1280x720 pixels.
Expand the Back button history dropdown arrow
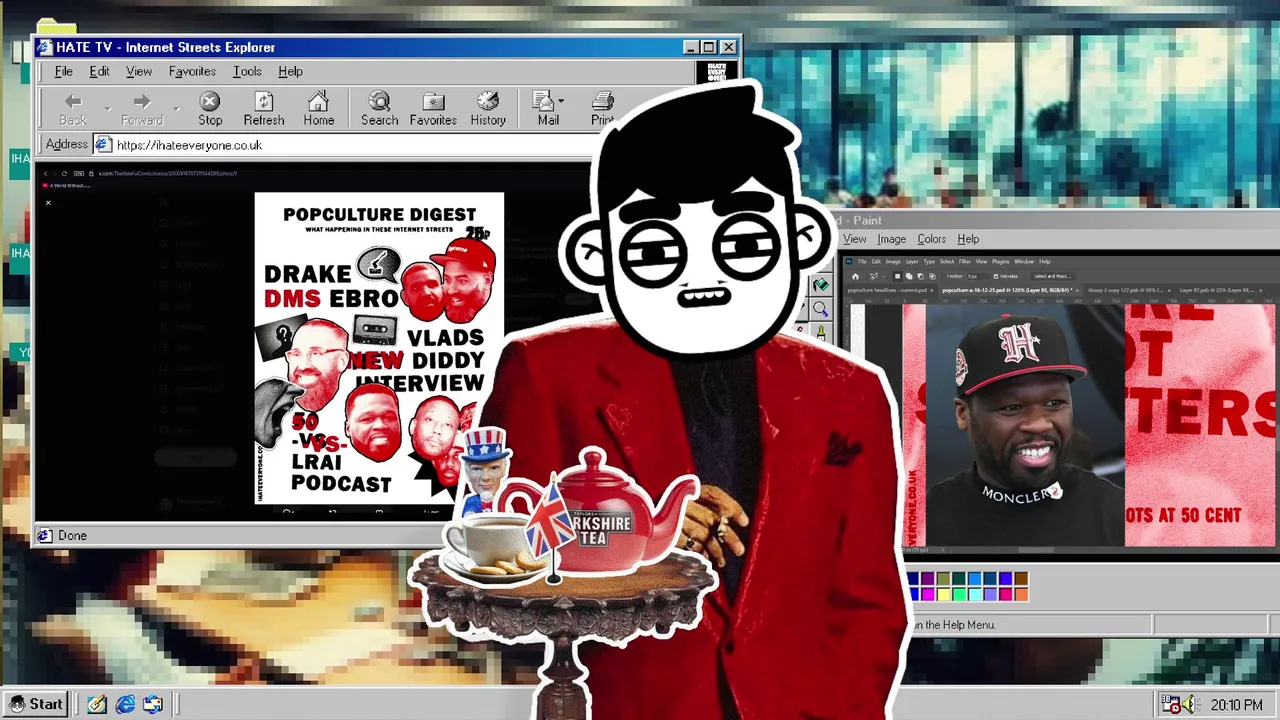[107, 107]
